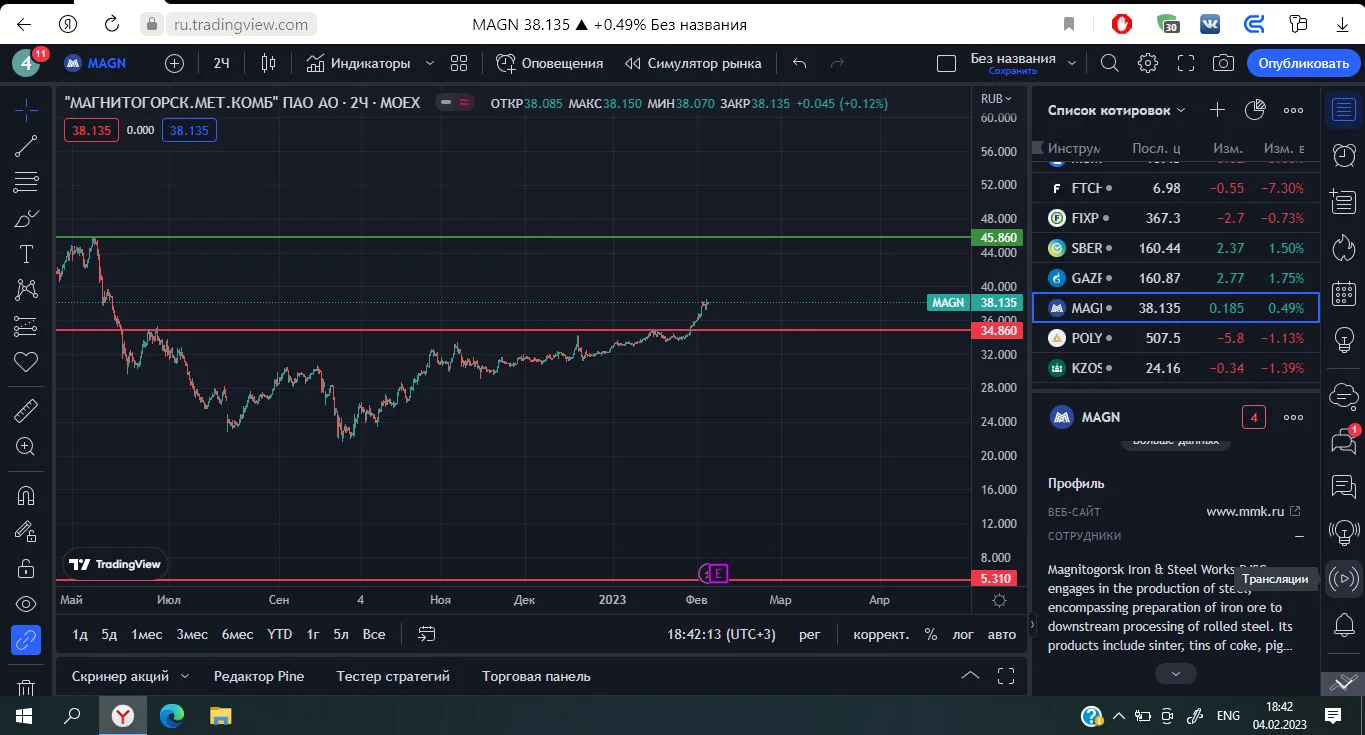This screenshot has height=735, width=1365.
Task: Select the text annotation tool
Action: [x=26, y=254]
